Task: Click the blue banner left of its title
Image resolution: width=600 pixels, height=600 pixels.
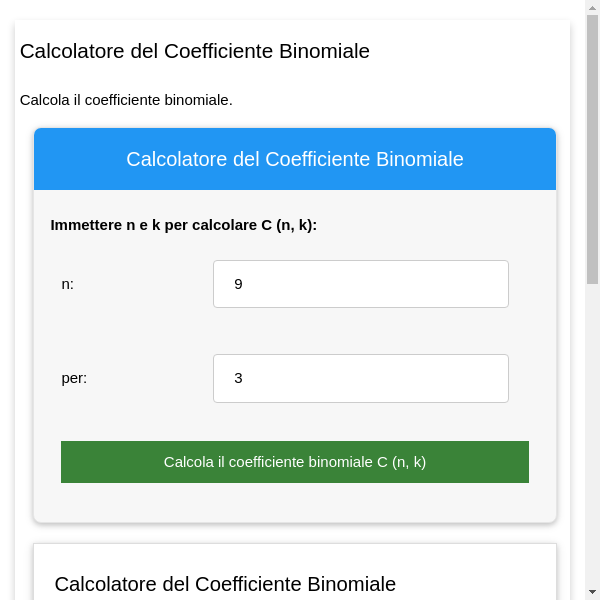Action: click(80, 159)
